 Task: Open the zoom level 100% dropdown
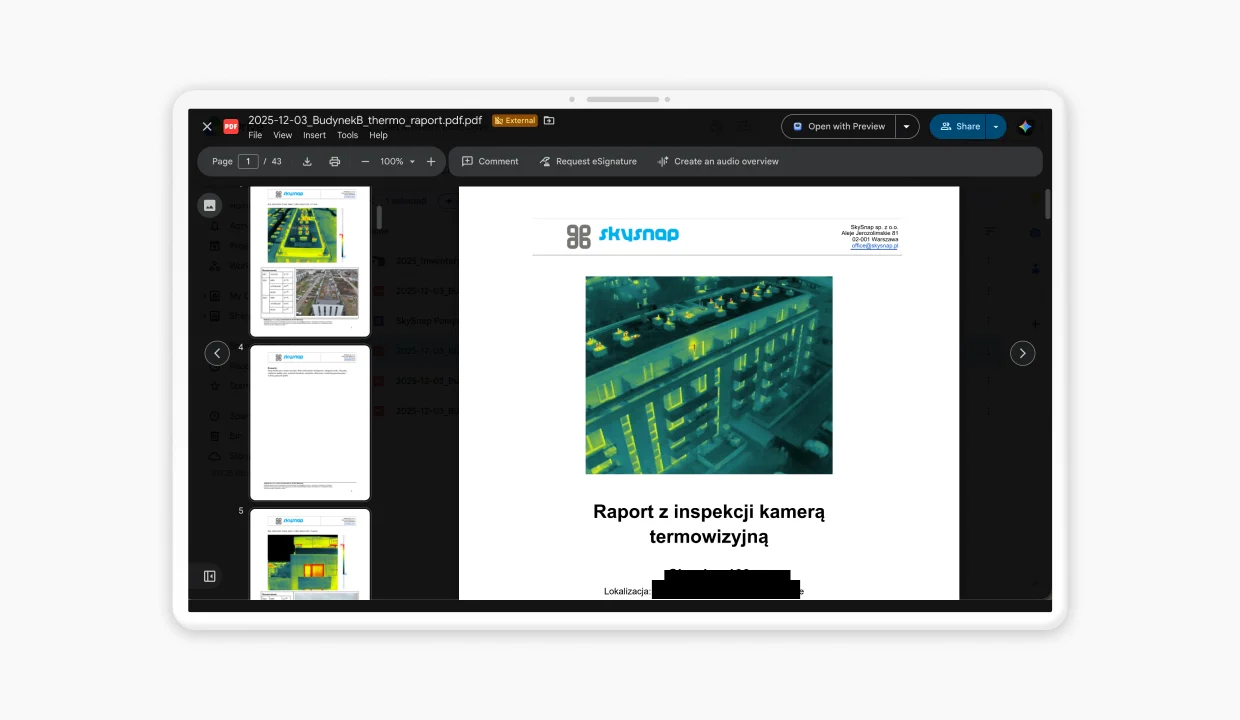tap(397, 161)
